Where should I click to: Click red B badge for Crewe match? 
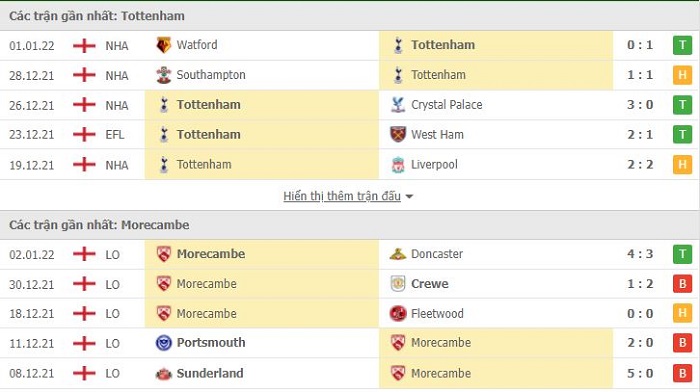pyautogui.click(x=682, y=284)
